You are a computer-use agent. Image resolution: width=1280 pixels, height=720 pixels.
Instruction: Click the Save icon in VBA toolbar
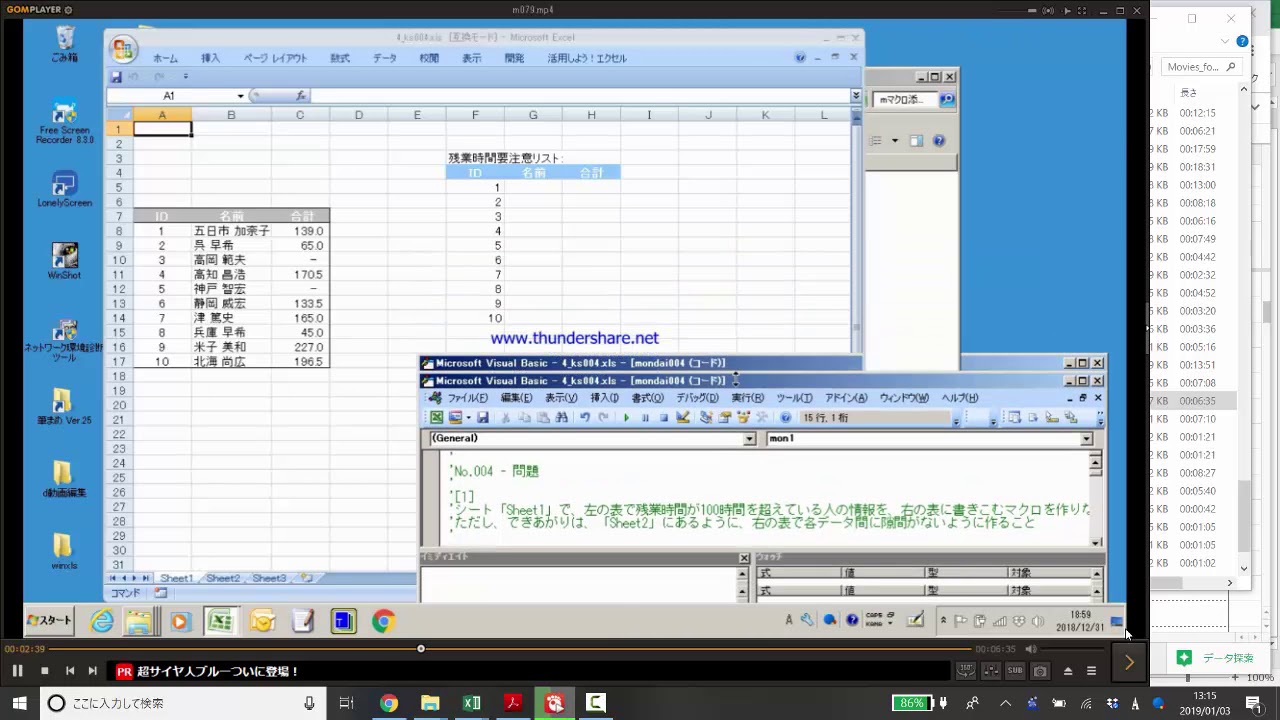(483, 418)
